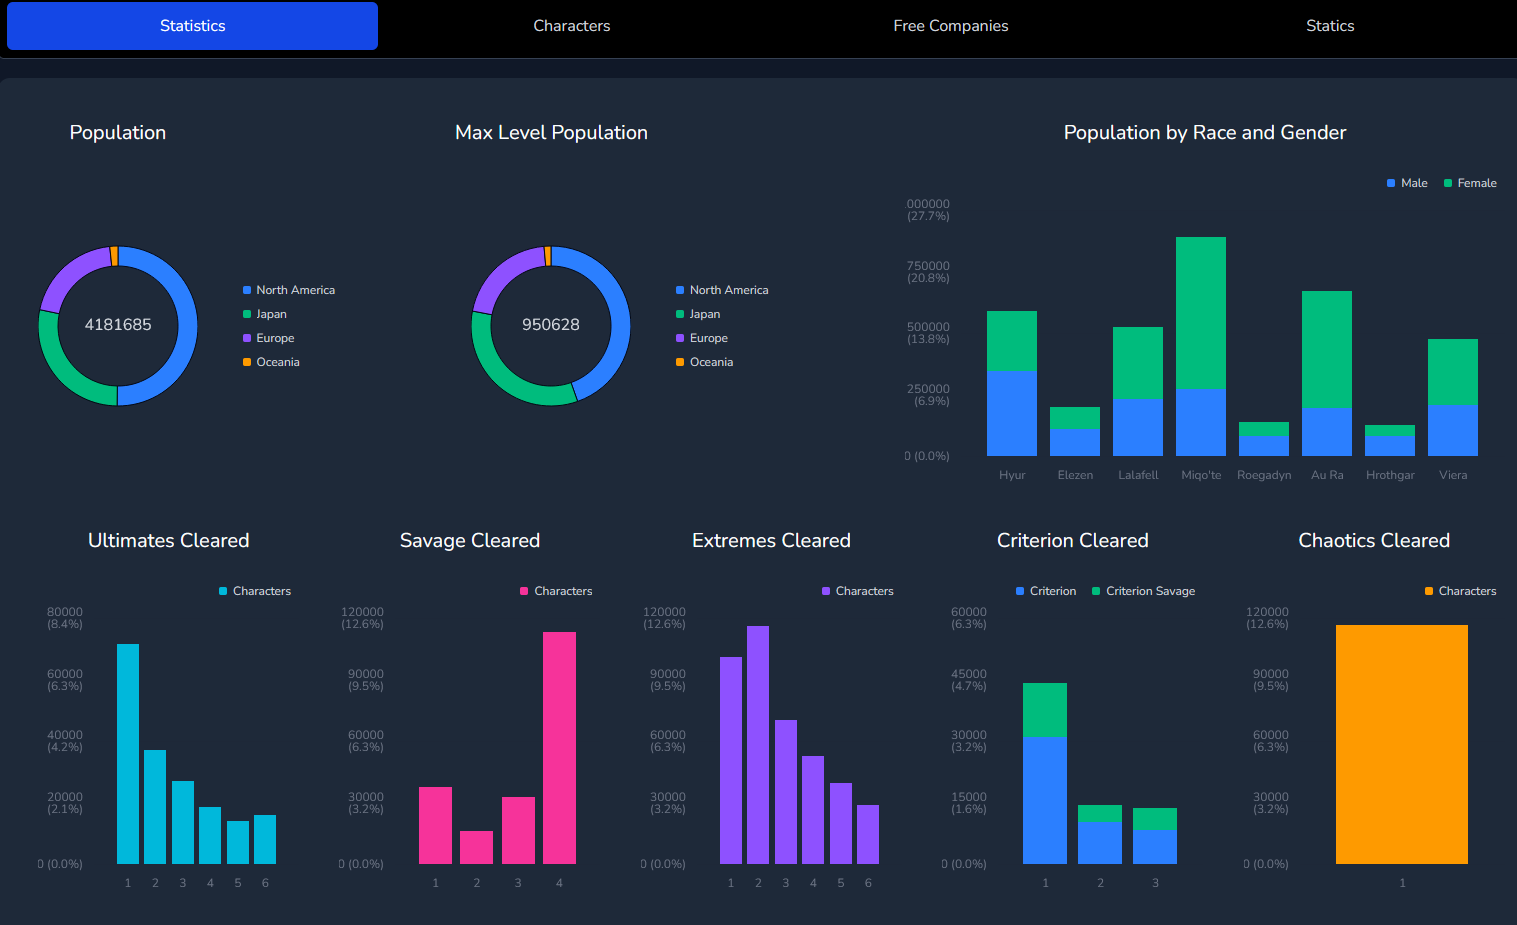This screenshot has width=1517, height=925.
Task: Toggle Characters legend in Ultimates Cleared chart
Action: coord(255,591)
